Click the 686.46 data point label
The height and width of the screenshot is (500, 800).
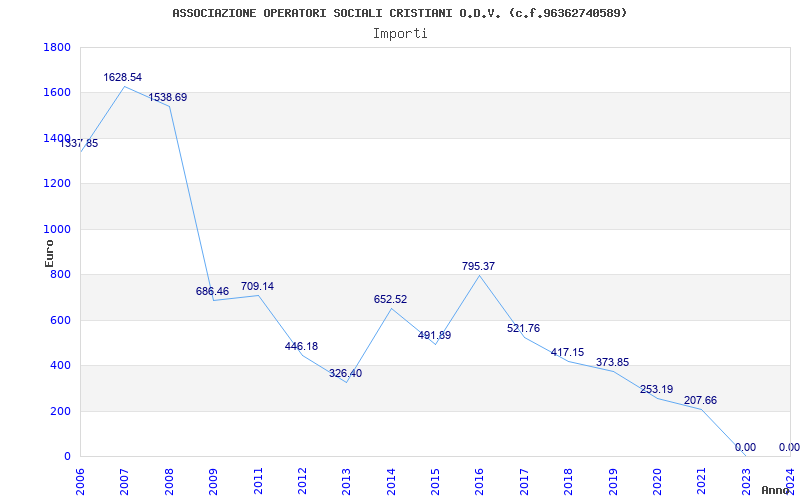click(212, 291)
